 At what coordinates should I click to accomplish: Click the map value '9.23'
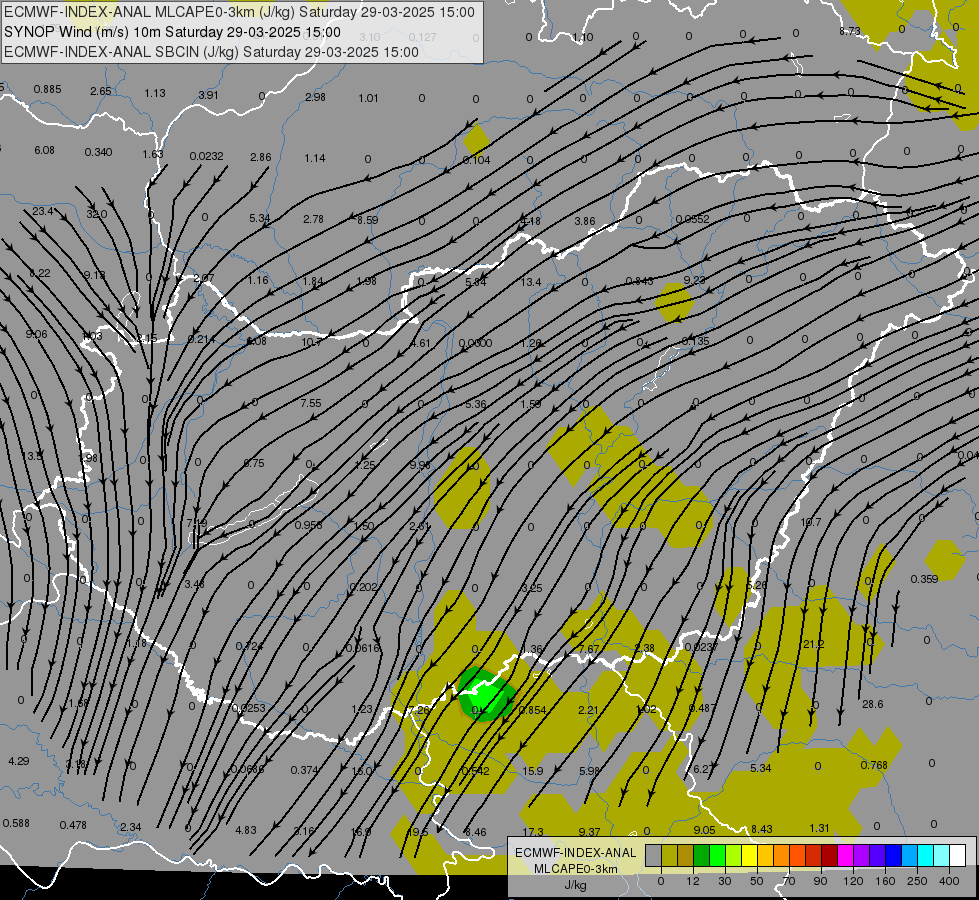694,280
